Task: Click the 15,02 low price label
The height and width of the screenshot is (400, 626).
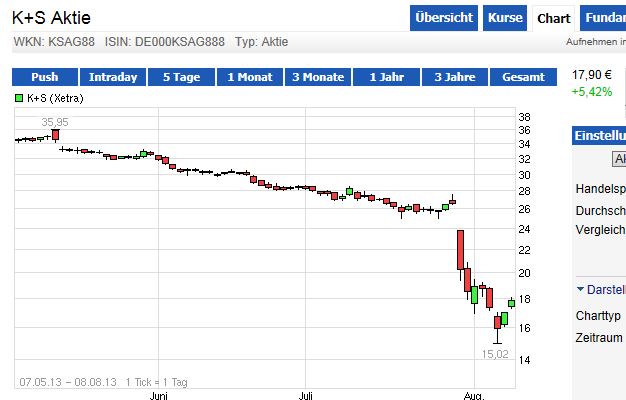Action: pyautogui.click(x=495, y=354)
